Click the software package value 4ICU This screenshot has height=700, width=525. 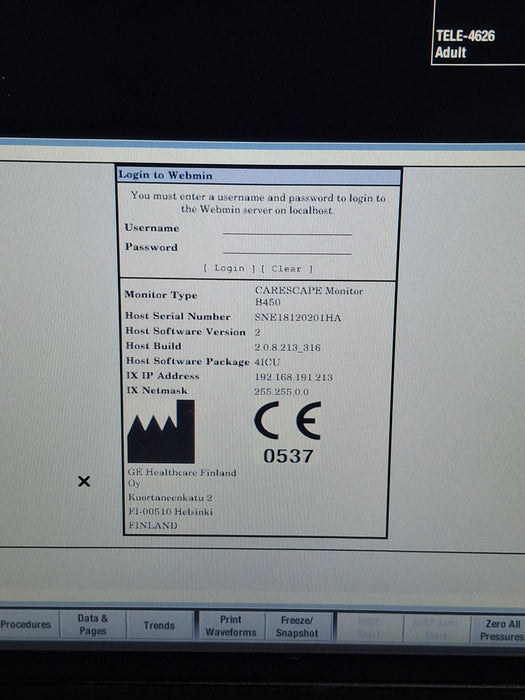coord(267,362)
